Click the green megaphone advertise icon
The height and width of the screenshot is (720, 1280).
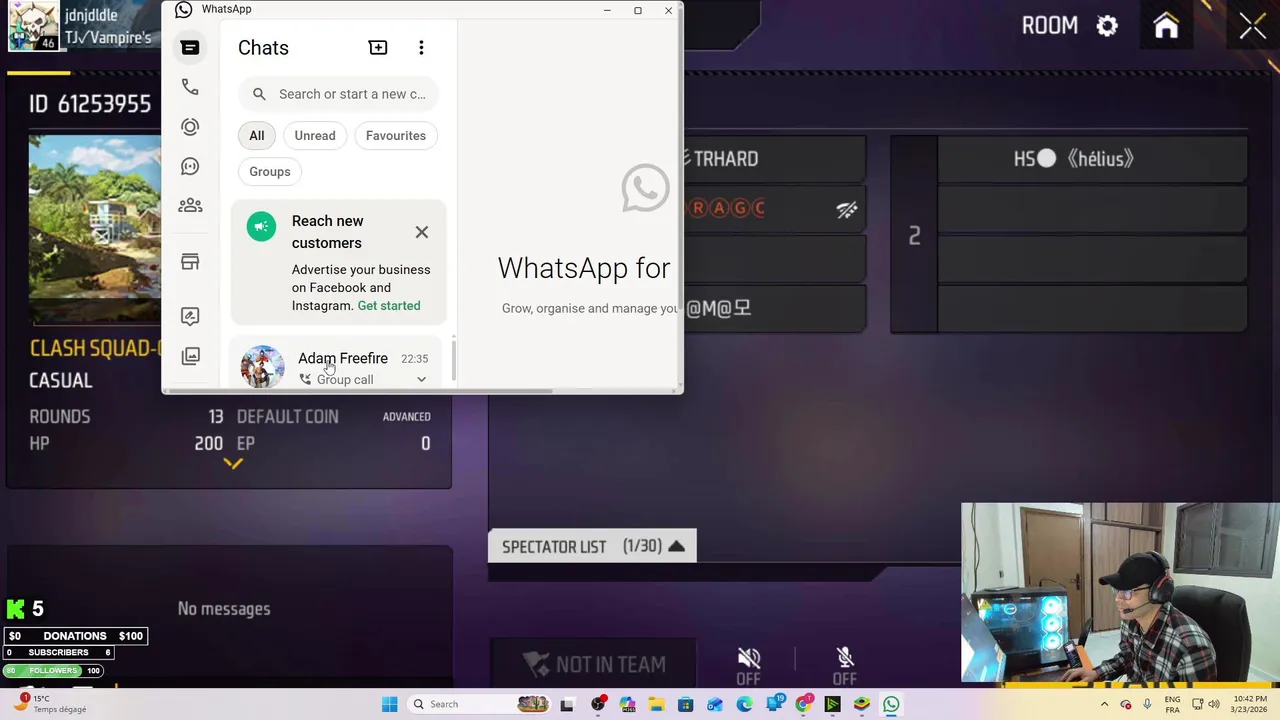pyautogui.click(x=262, y=227)
